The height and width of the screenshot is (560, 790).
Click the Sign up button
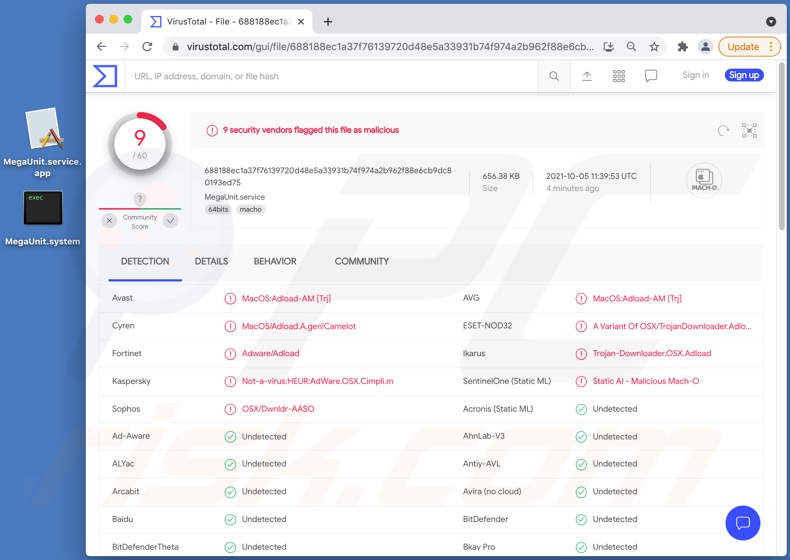[744, 75]
